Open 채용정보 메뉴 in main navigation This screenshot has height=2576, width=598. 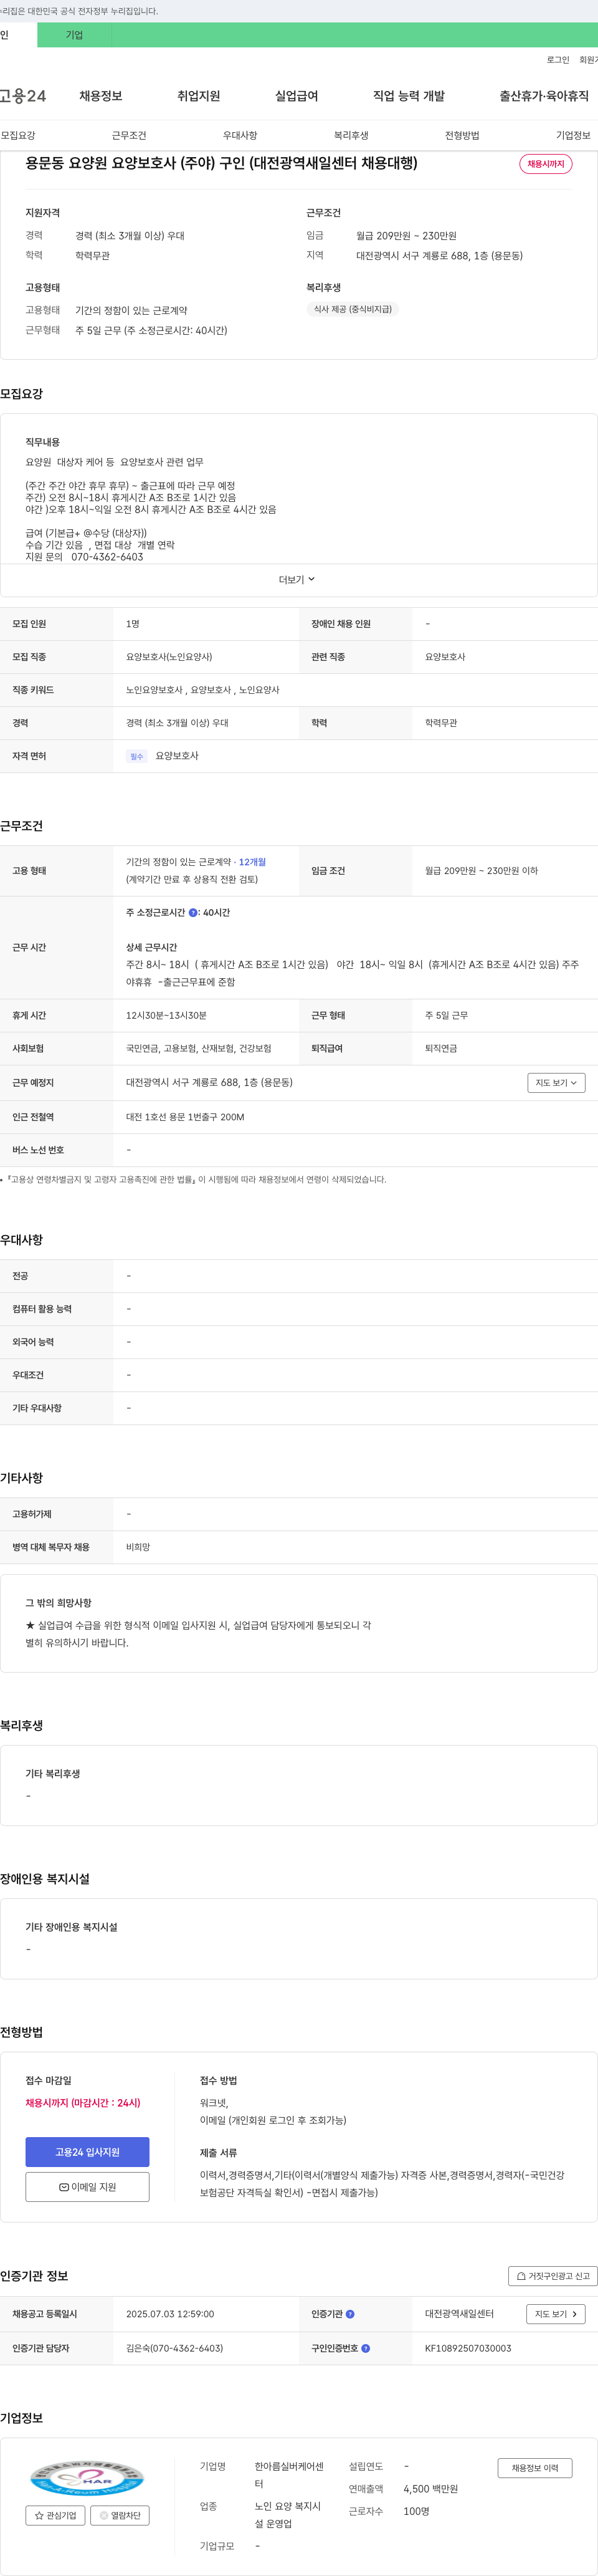click(101, 96)
